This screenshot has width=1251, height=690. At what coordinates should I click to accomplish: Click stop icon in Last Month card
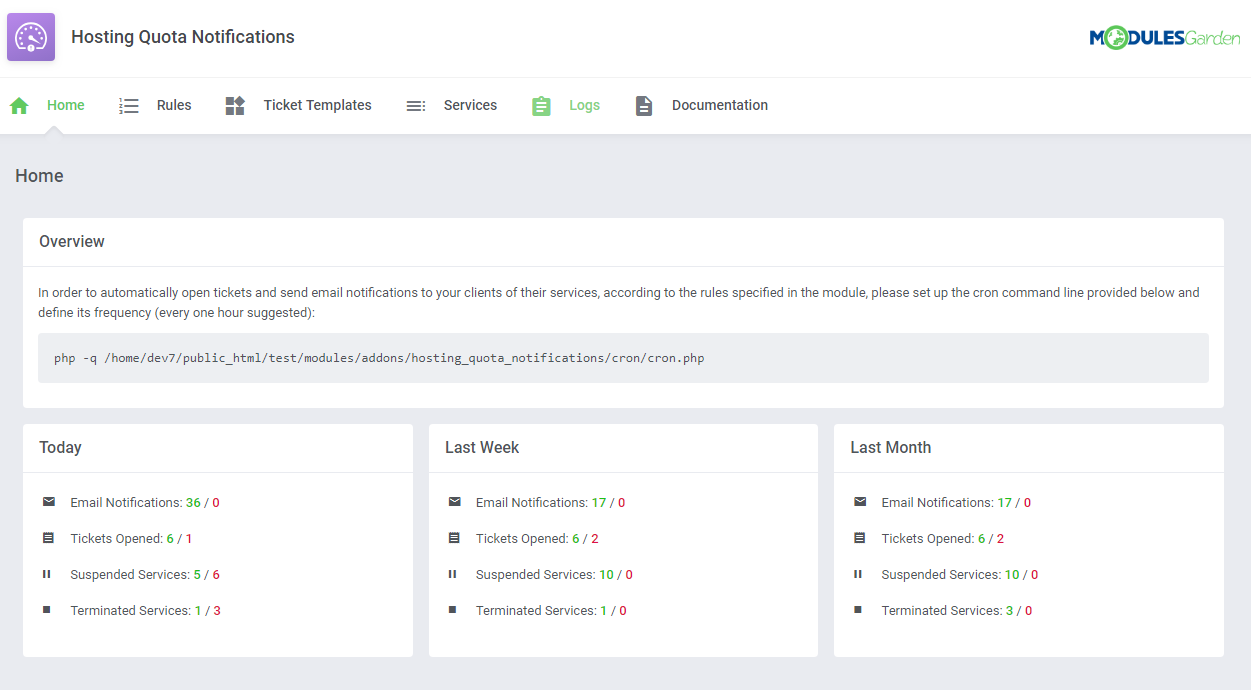858,610
